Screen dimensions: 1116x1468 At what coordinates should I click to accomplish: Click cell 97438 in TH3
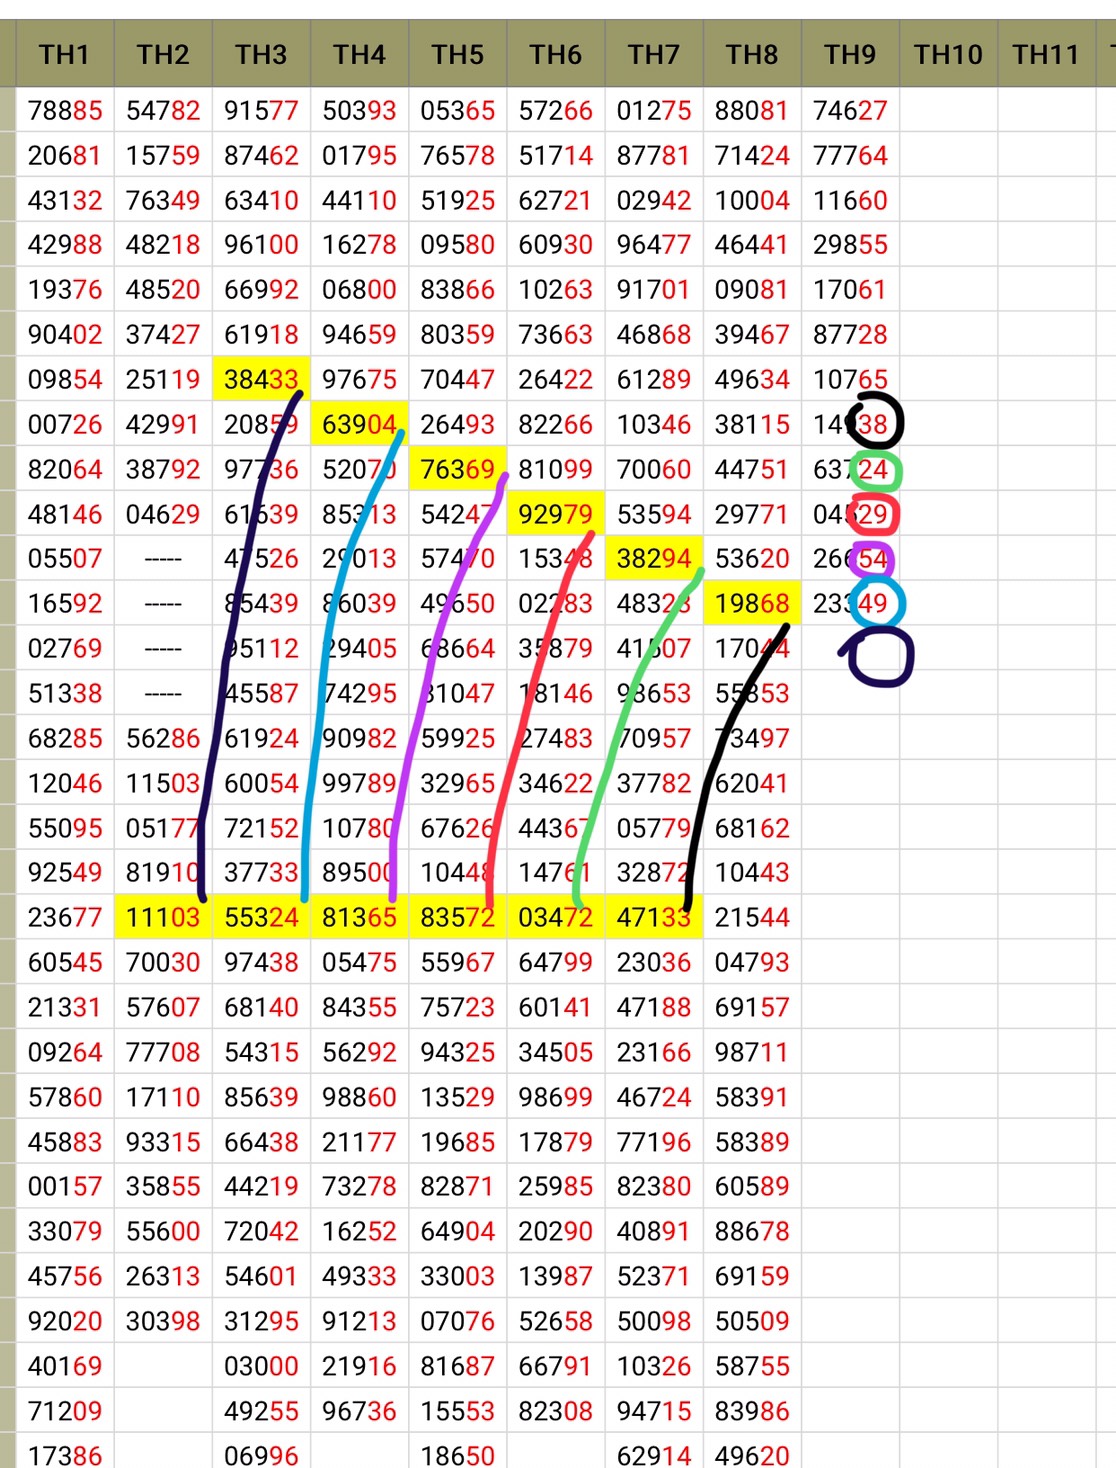[x=261, y=962]
